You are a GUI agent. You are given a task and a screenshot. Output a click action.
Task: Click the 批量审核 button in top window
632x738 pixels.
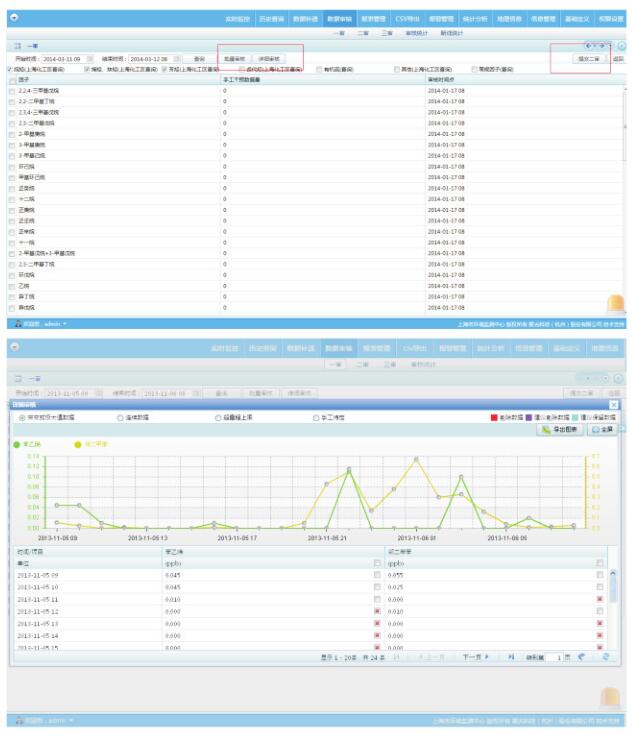234,59
